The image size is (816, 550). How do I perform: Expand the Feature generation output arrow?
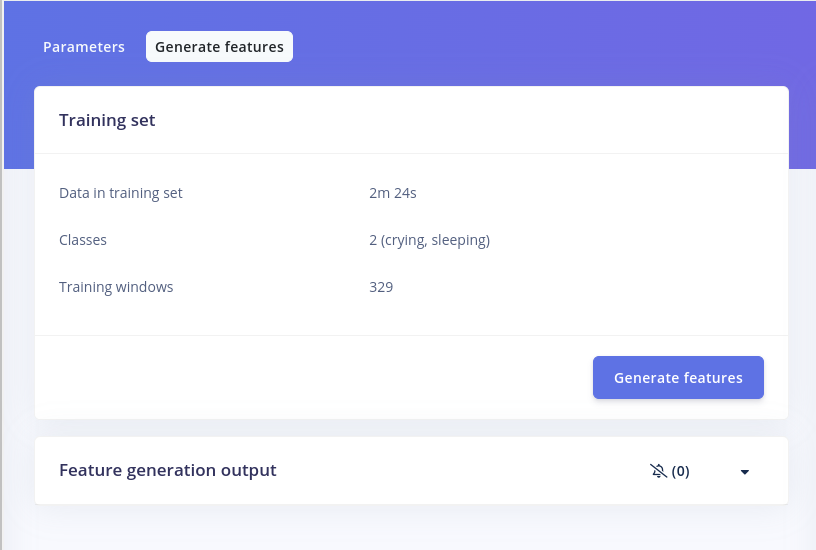pyautogui.click(x=744, y=472)
